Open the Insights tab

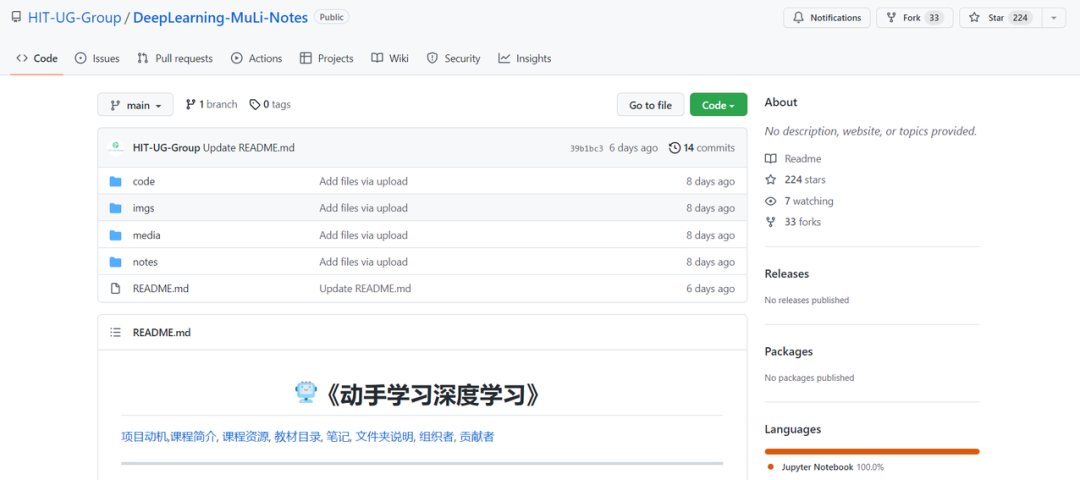(x=525, y=59)
